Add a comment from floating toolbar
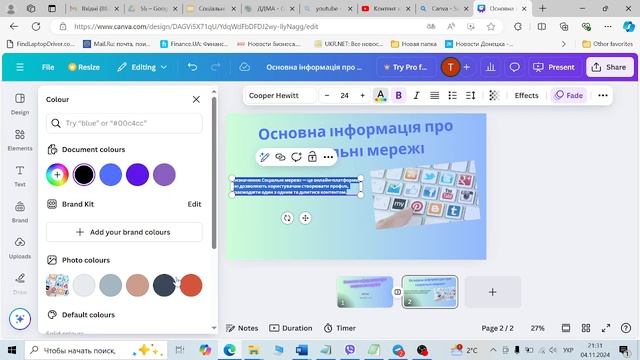The image size is (640, 360). pyautogui.click(x=296, y=157)
